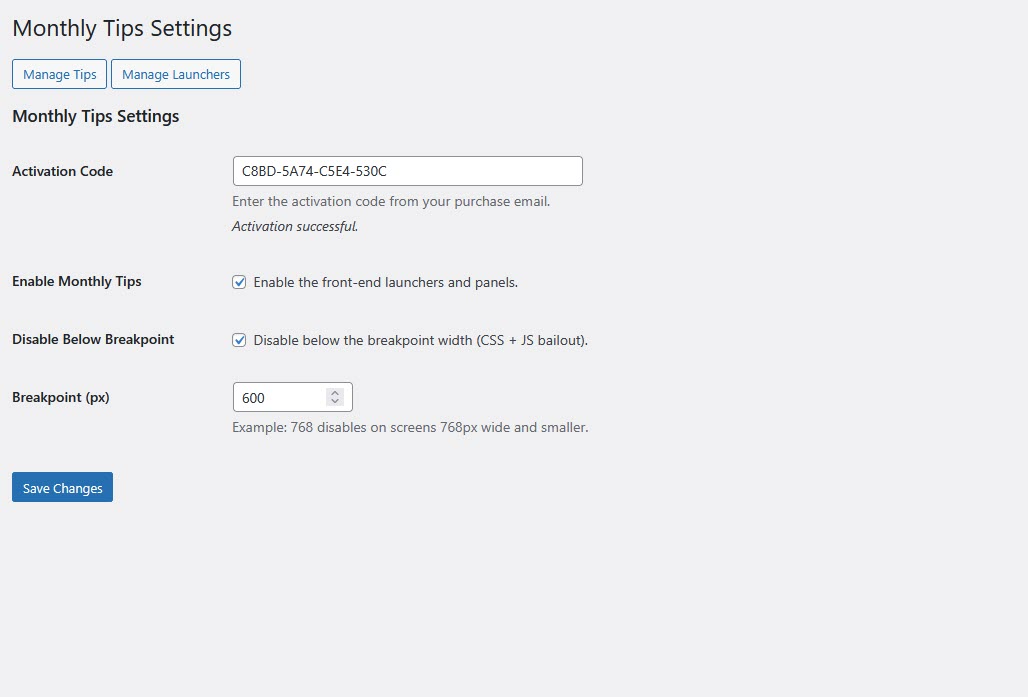Uncheck Disable below the breakpoint width option

pos(239,340)
